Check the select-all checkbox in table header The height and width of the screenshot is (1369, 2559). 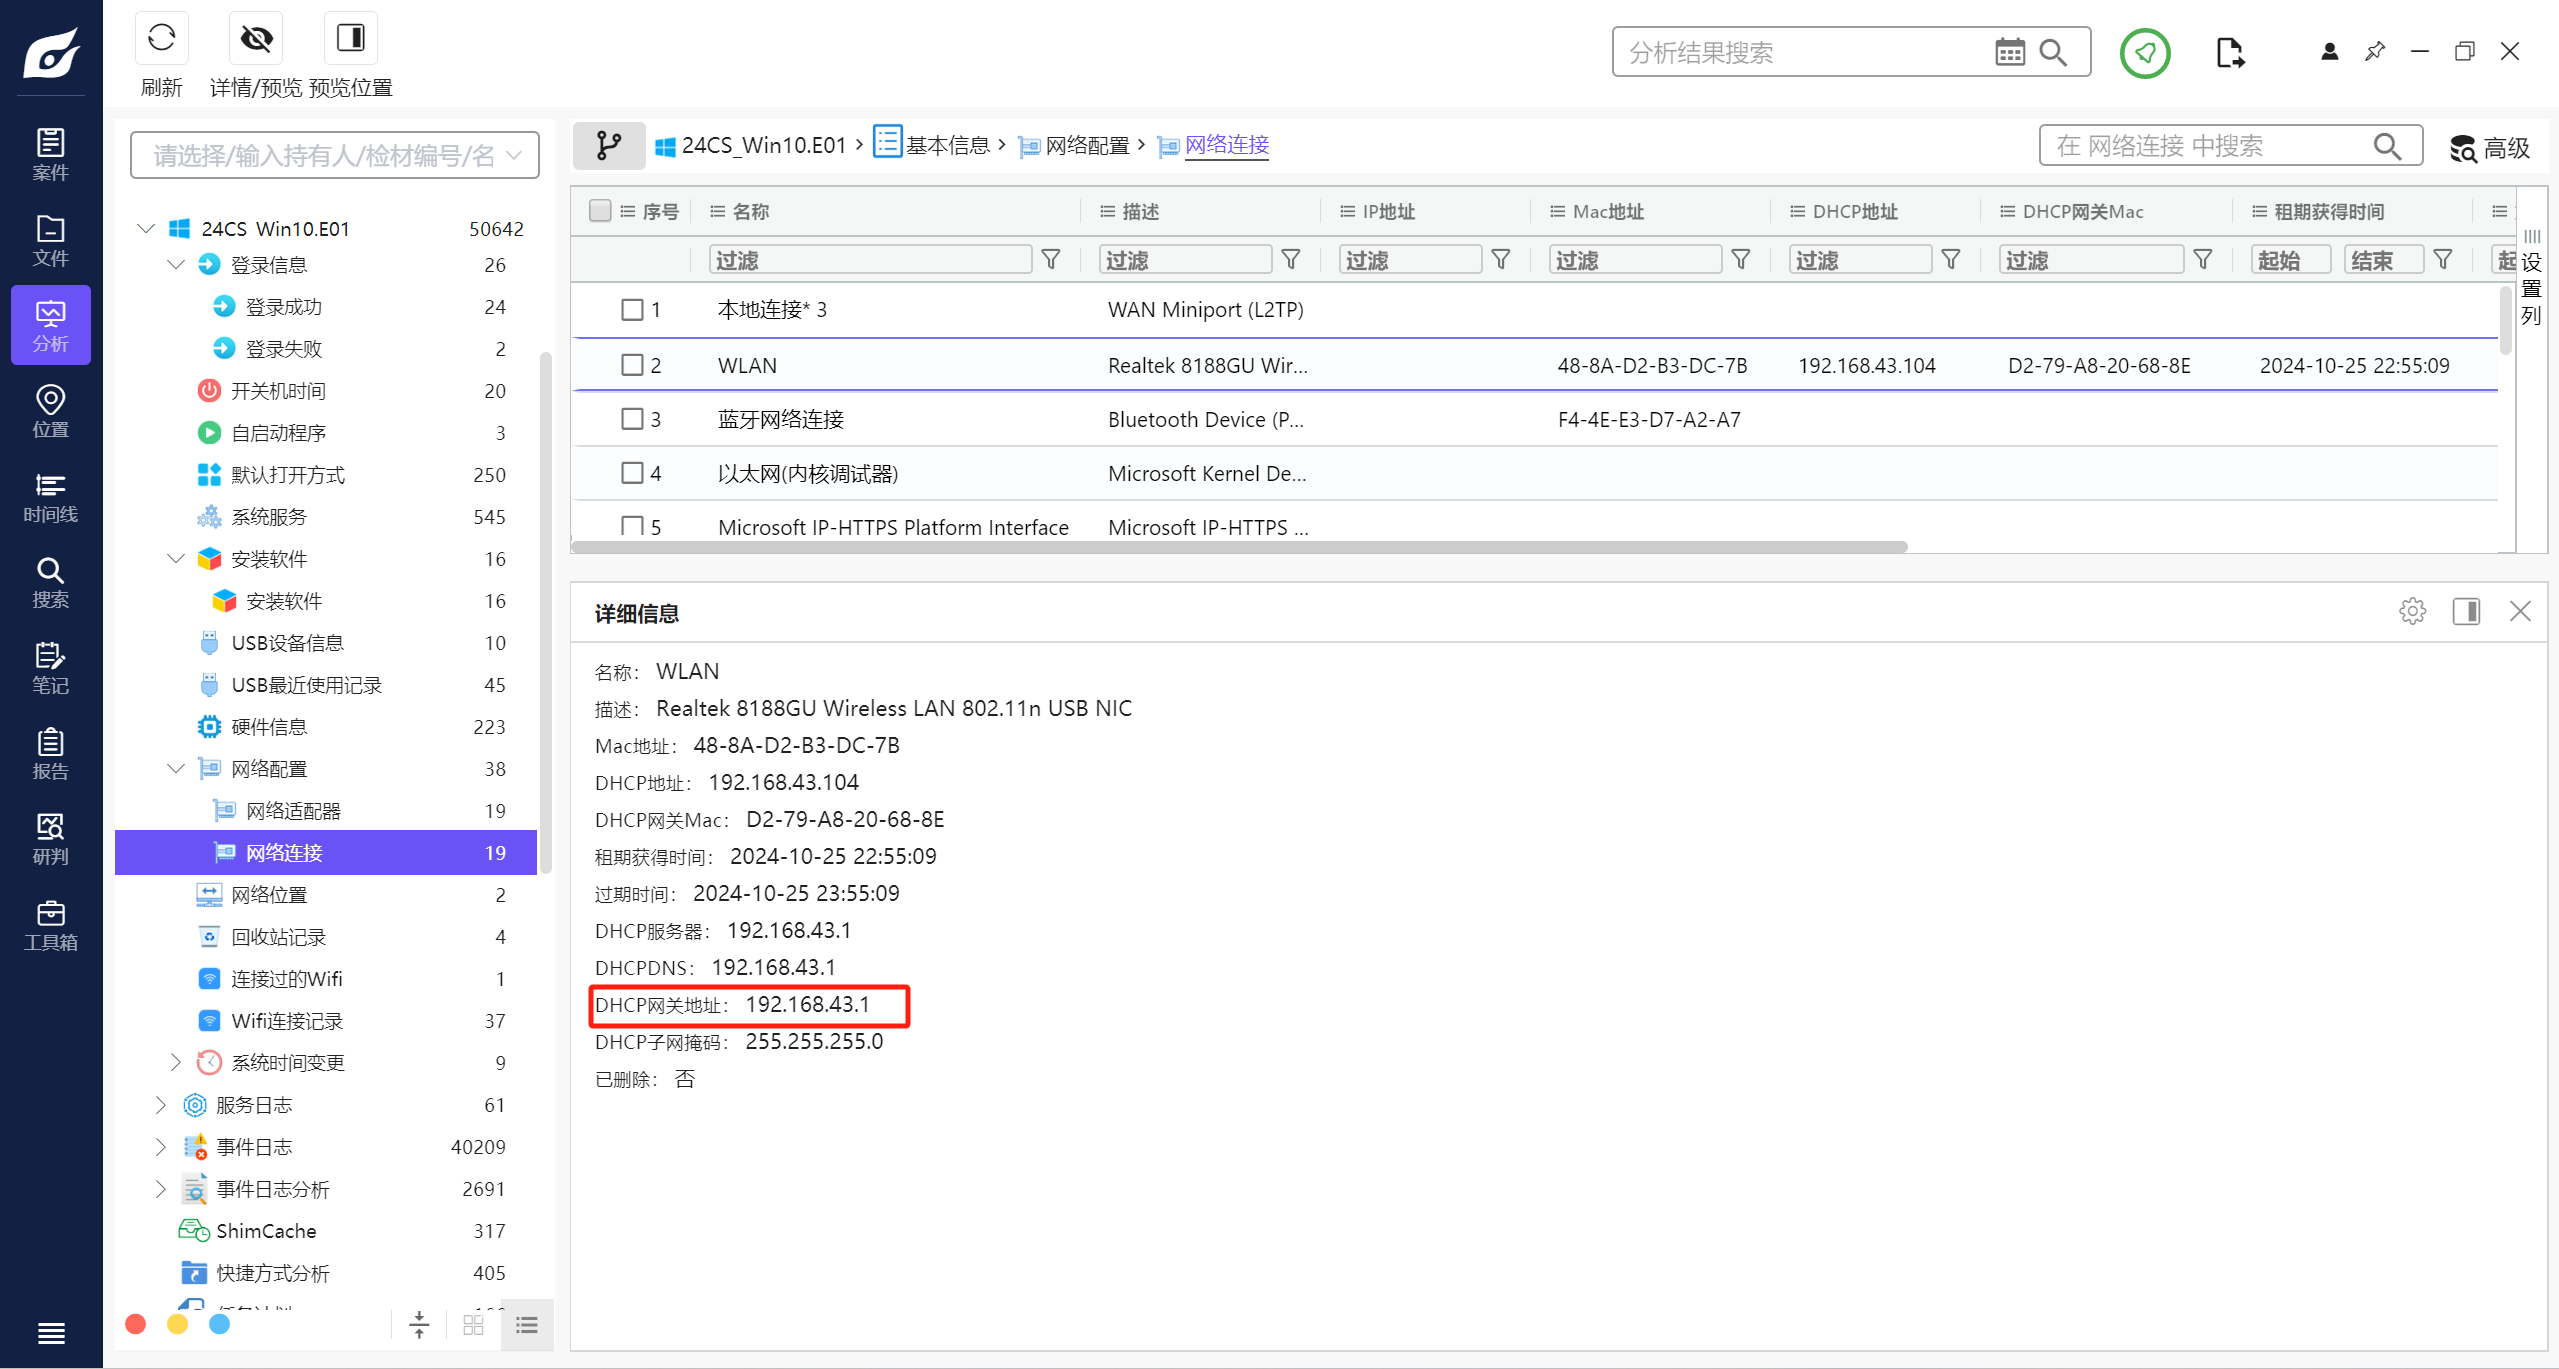point(600,210)
